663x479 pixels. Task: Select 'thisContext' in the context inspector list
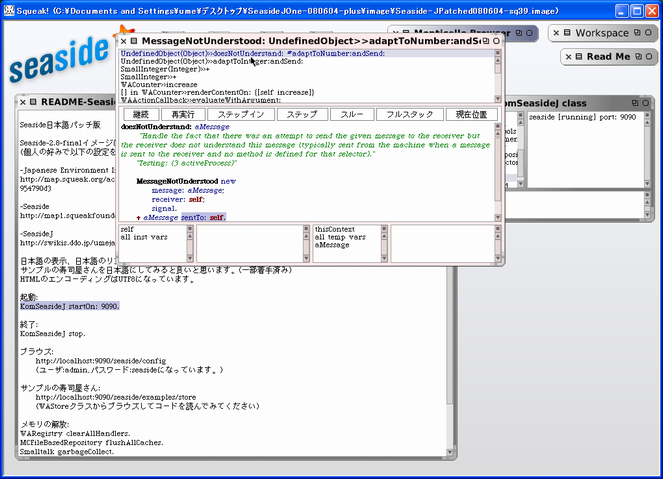tap(334, 229)
